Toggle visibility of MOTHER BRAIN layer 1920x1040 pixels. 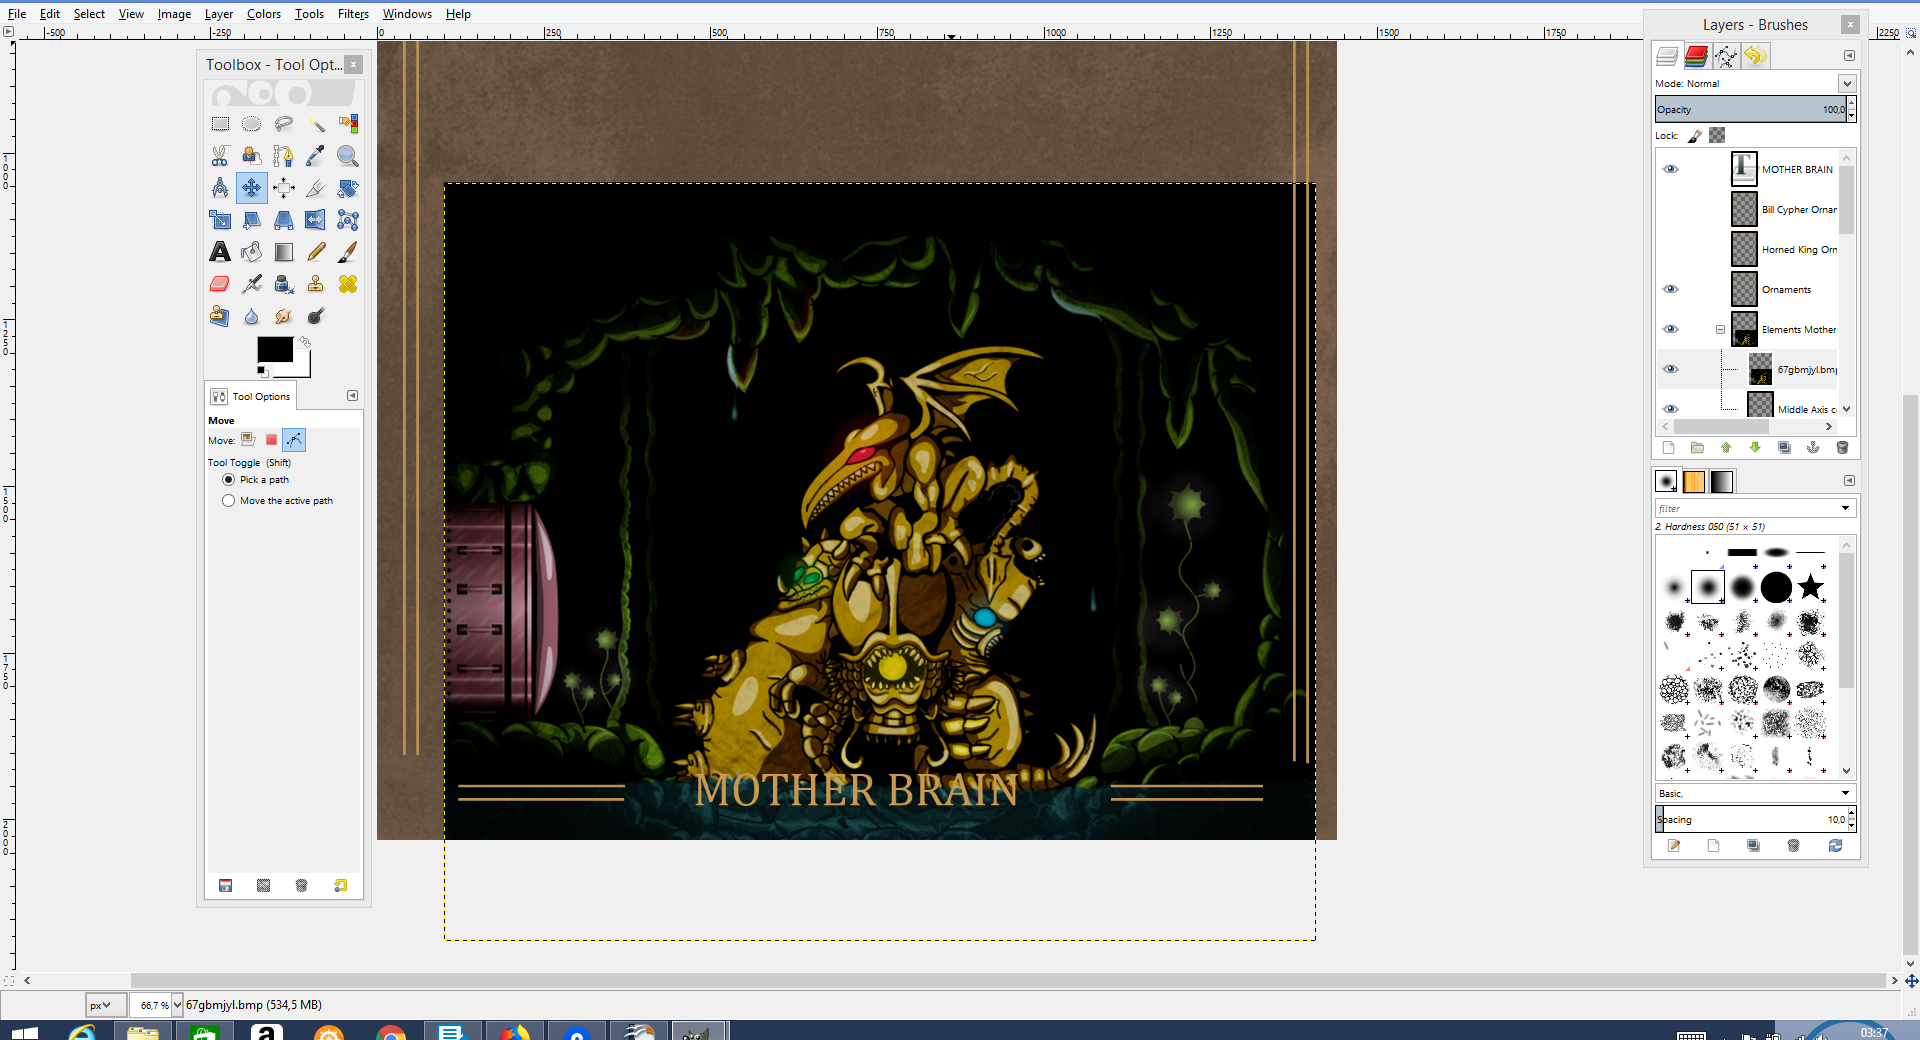pos(1670,169)
